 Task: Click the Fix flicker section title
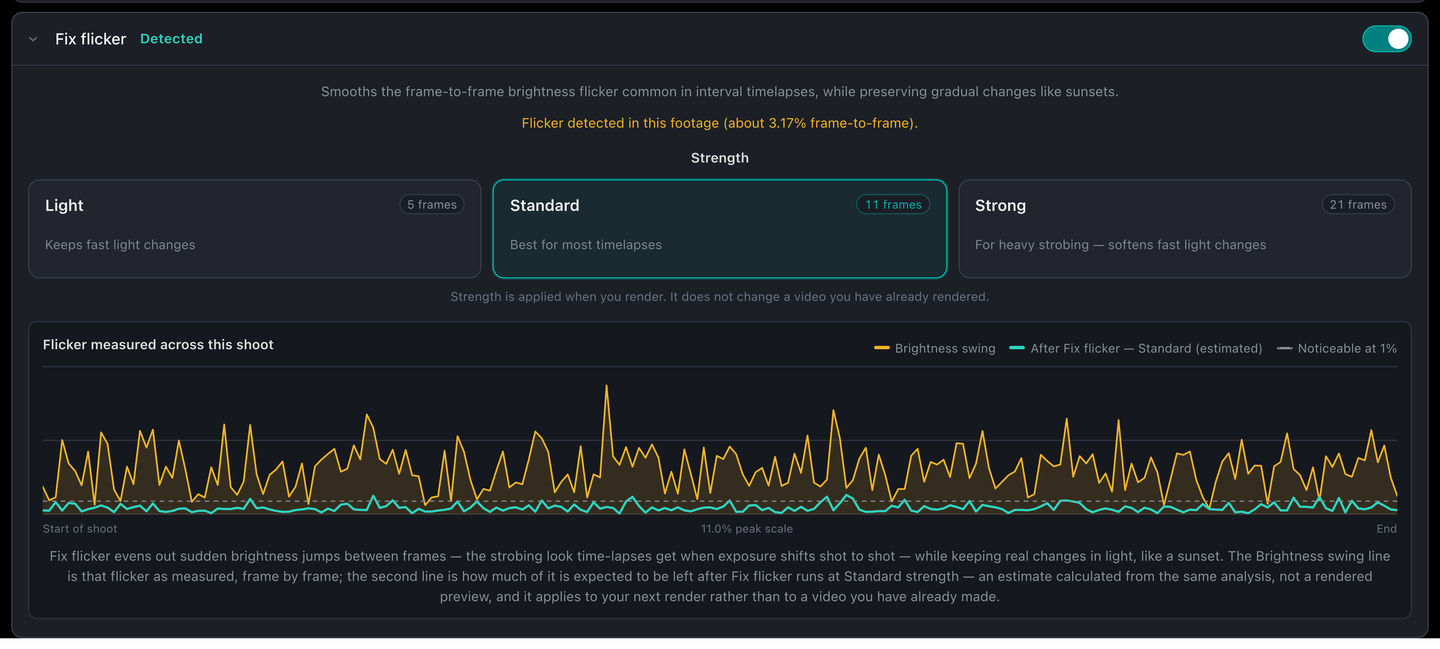click(x=91, y=39)
